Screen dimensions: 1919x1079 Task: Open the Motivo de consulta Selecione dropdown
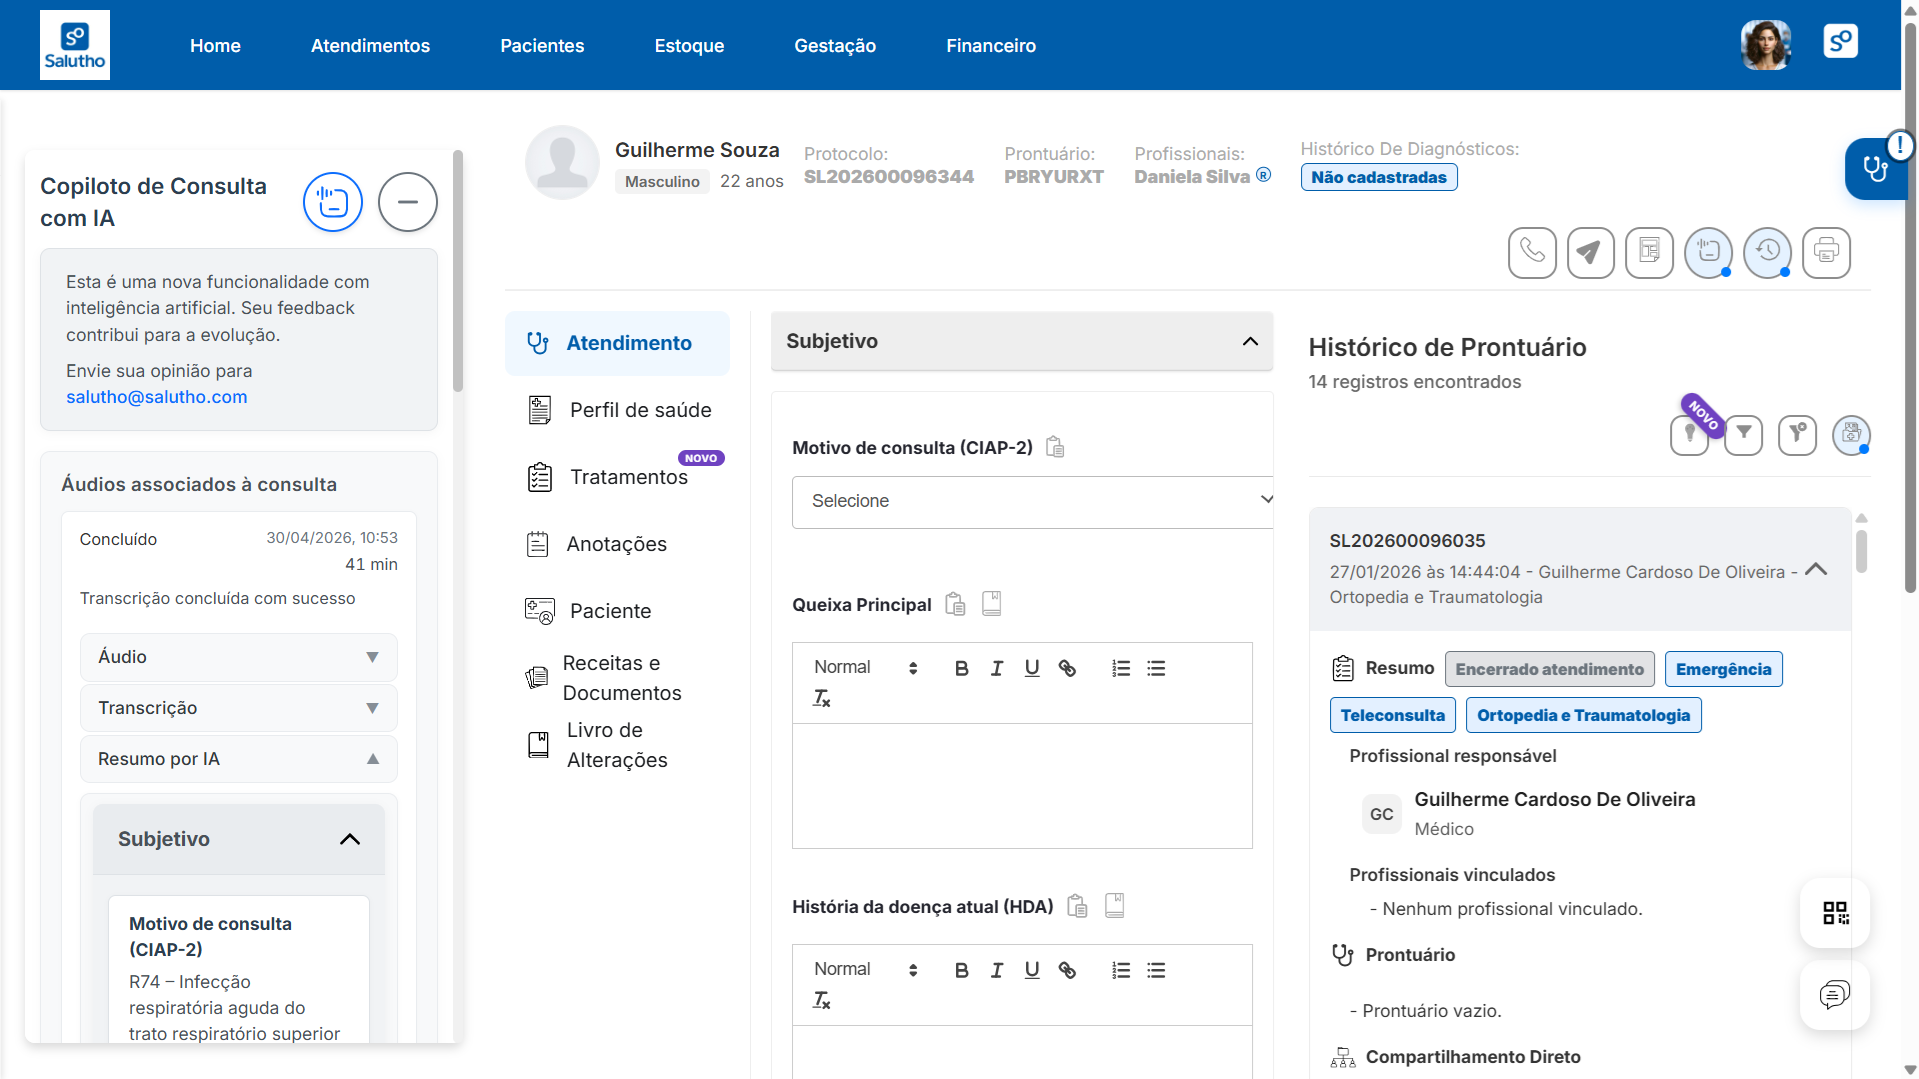1032,502
